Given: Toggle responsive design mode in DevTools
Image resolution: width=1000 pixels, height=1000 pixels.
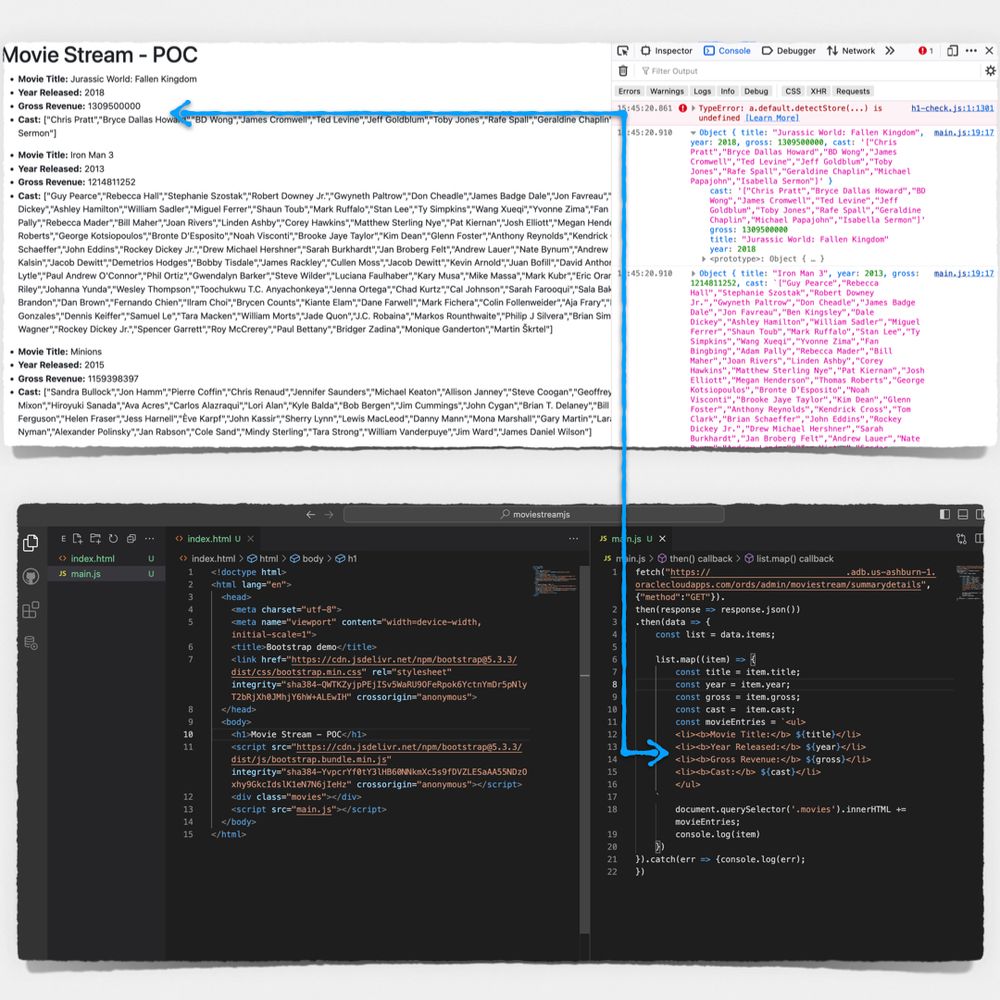Looking at the screenshot, I should (952, 51).
